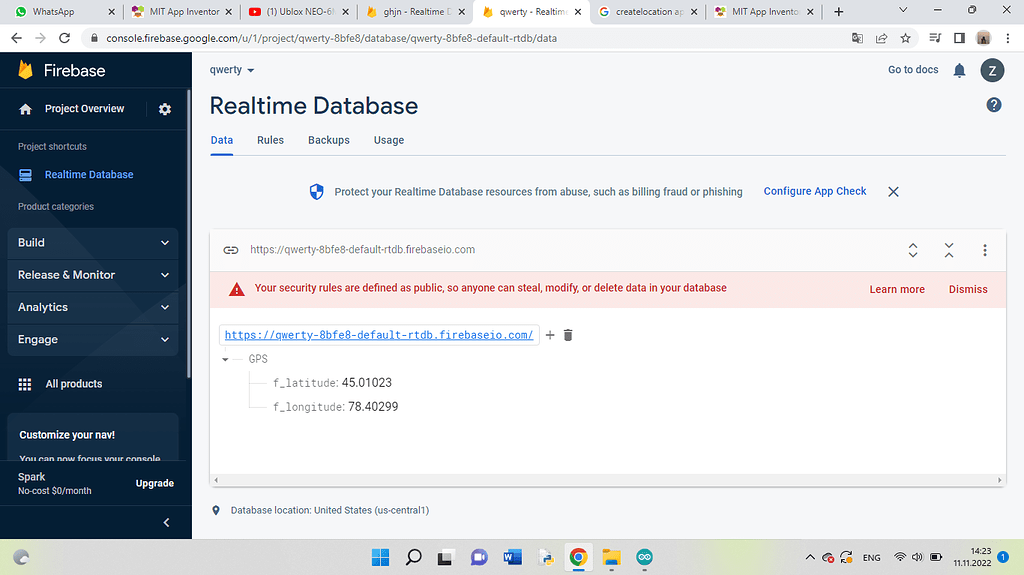Click the help question mark icon
Image resolution: width=1024 pixels, height=575 pixels.
pos(994,105)
